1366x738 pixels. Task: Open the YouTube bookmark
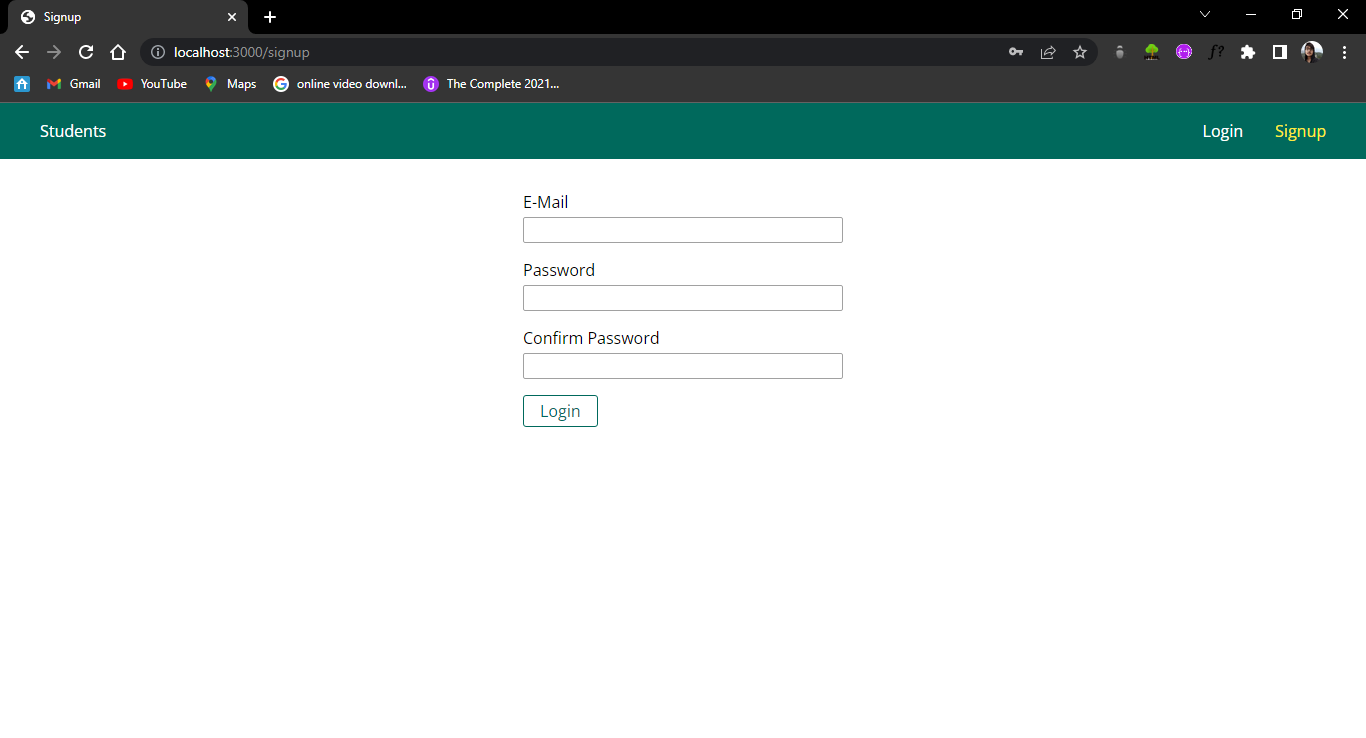151,84
